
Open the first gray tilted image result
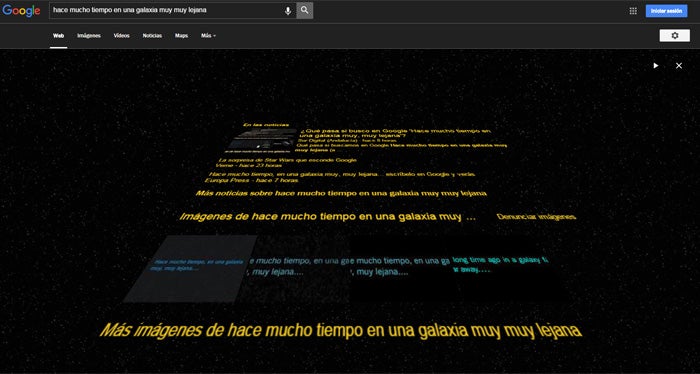point(190,269)
